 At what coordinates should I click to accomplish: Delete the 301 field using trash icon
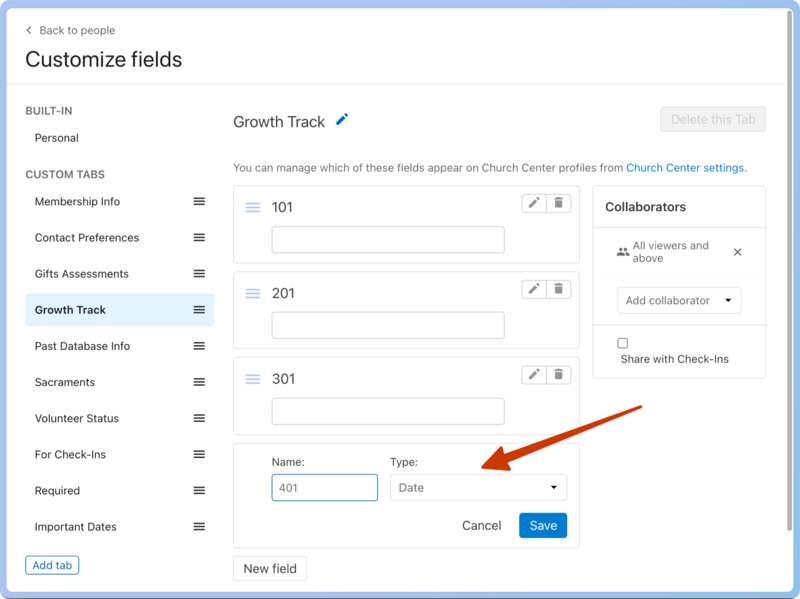point(559,375)
